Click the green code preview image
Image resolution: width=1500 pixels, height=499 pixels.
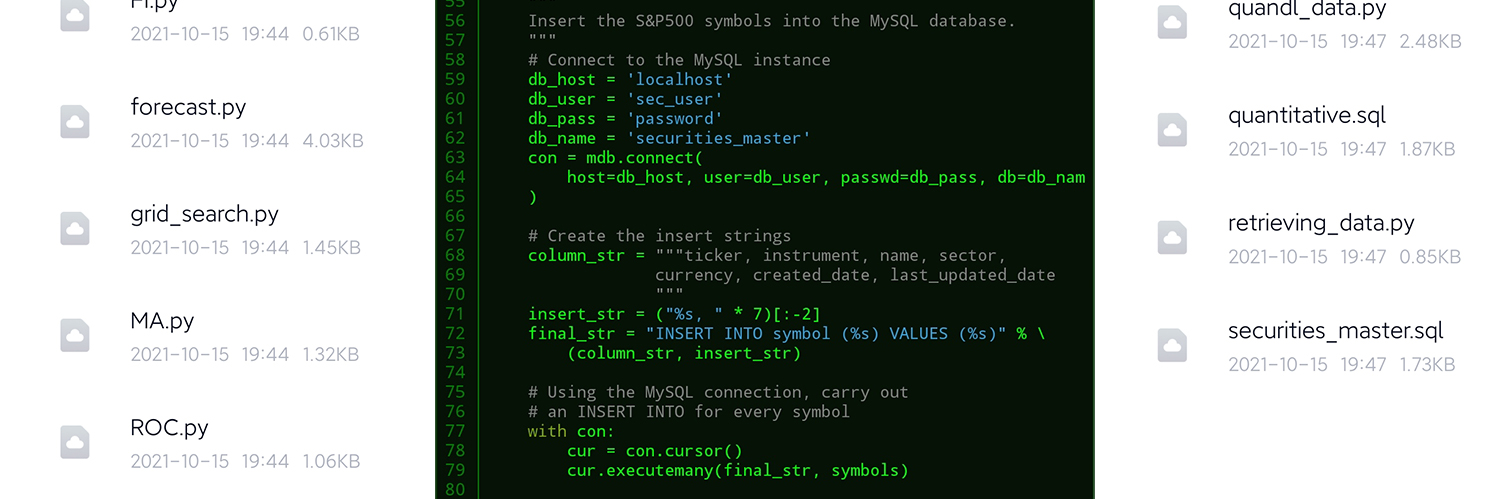765,249
